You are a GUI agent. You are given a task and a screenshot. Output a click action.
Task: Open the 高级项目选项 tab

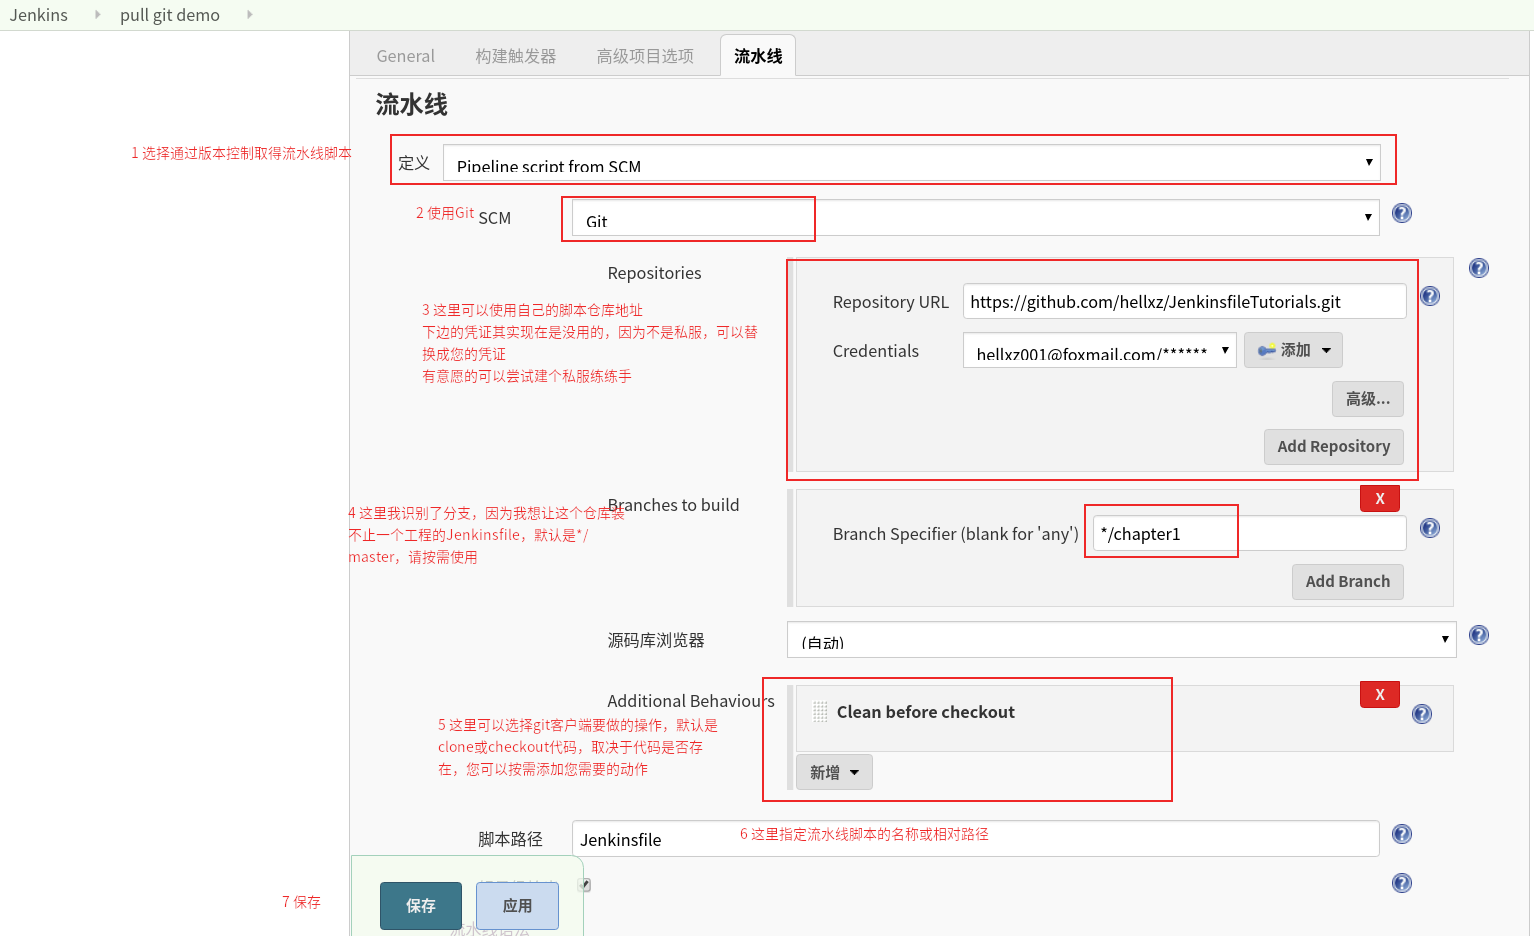pyautogui.click(x=645, y=56)
